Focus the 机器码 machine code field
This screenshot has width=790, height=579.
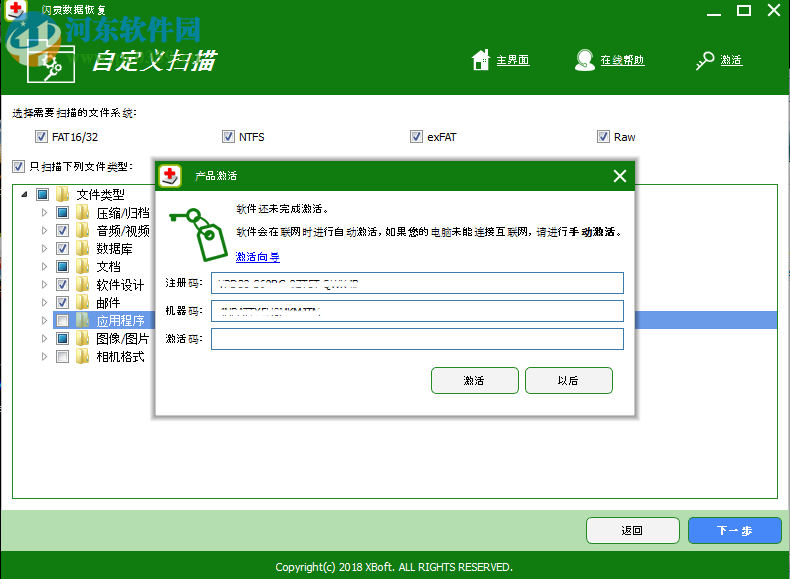417,311
